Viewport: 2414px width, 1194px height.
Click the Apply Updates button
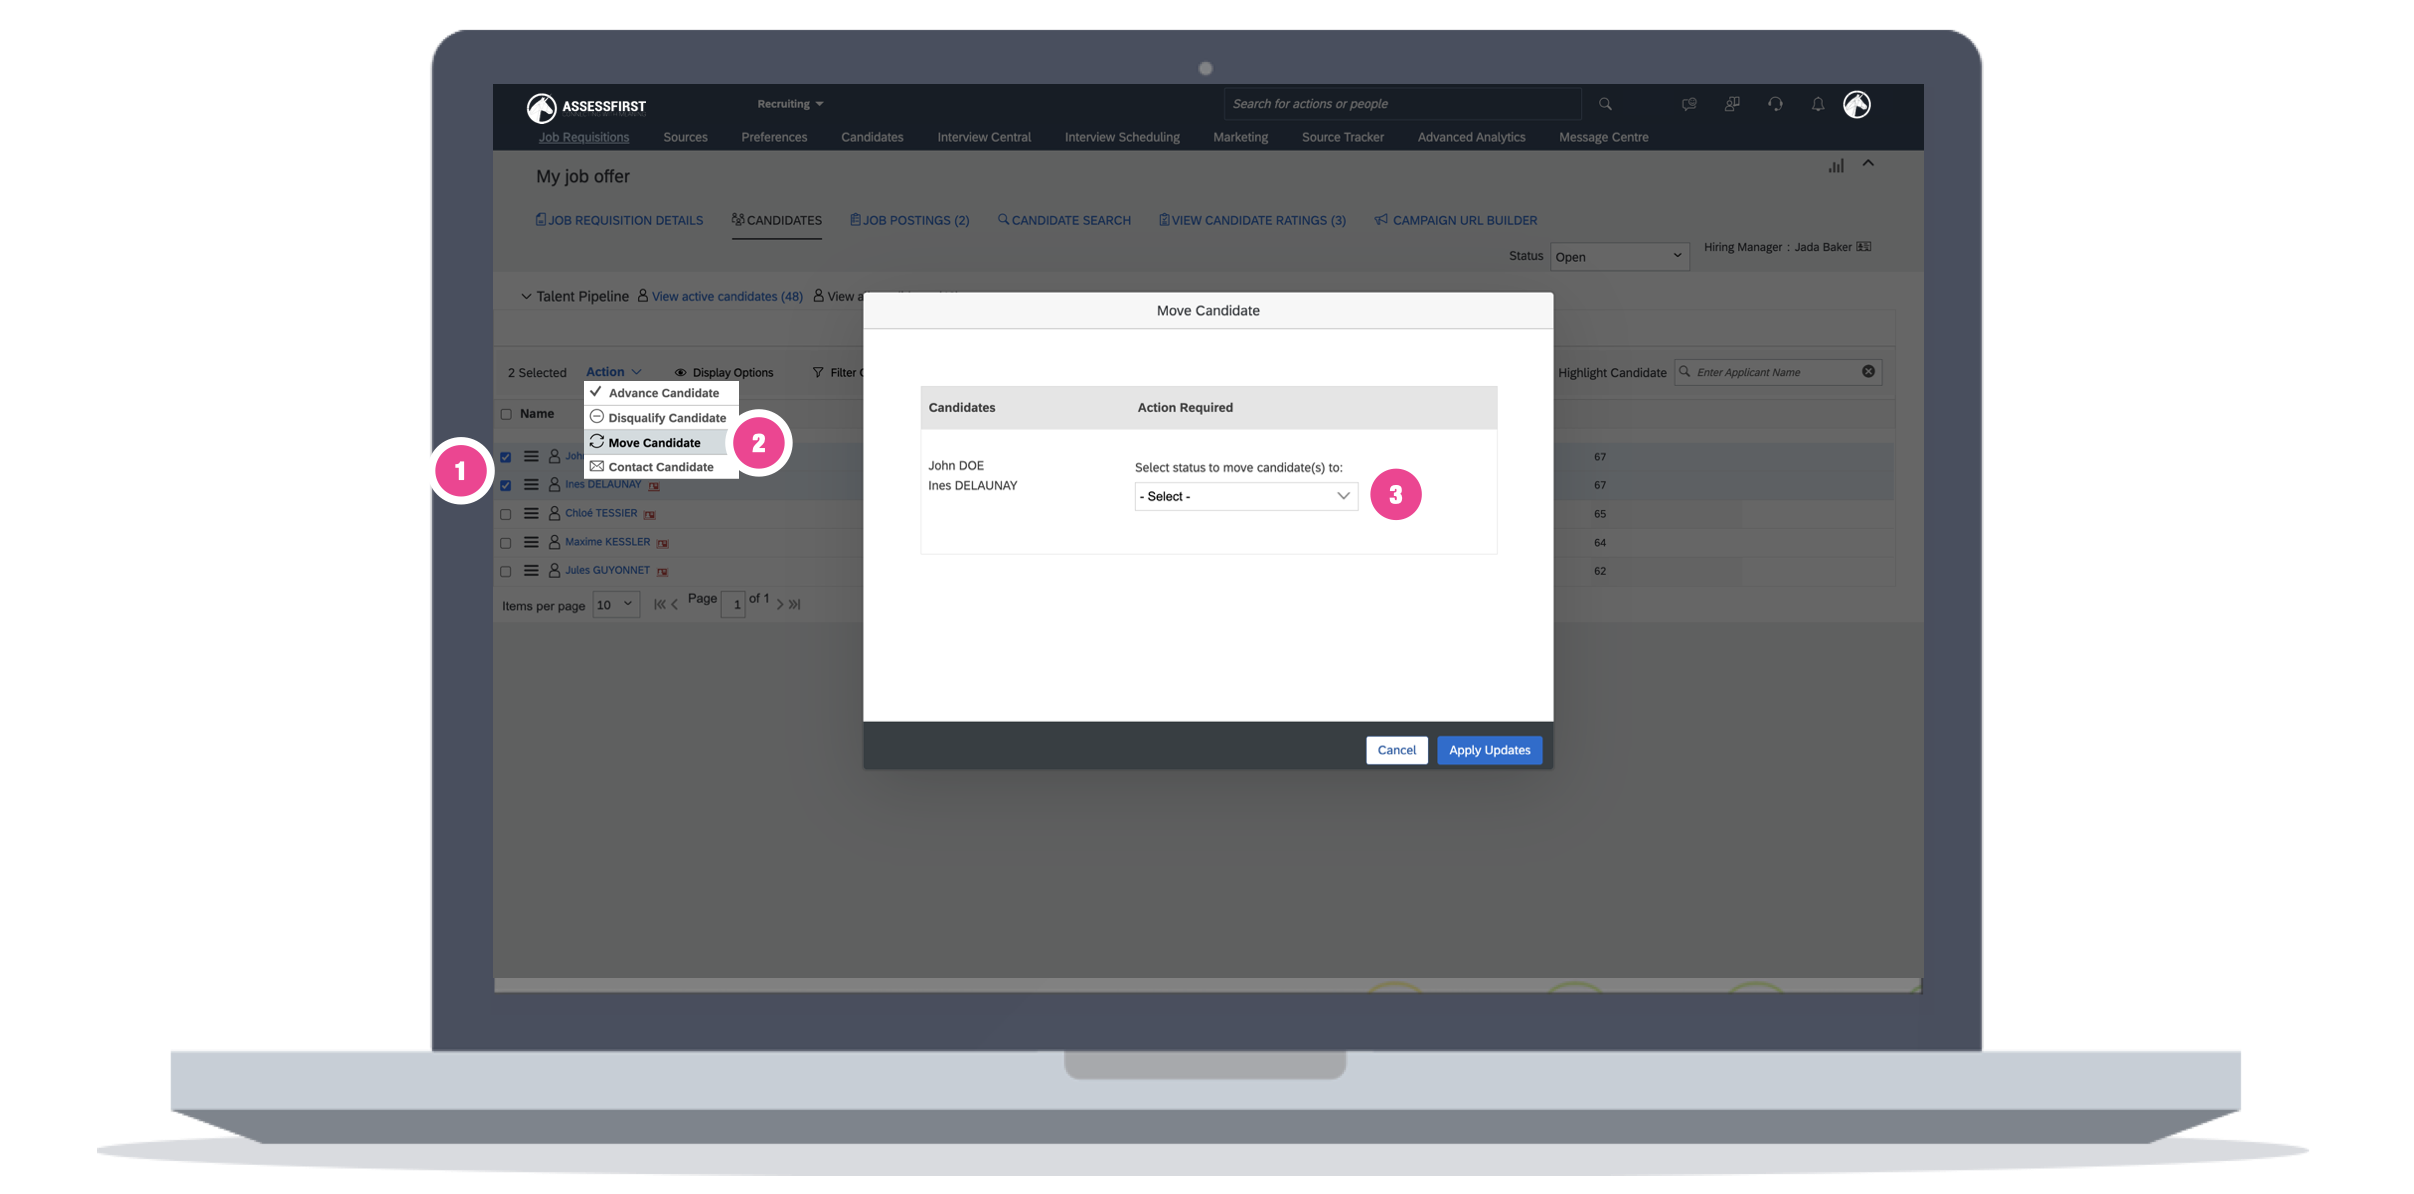pos(1489,750)
